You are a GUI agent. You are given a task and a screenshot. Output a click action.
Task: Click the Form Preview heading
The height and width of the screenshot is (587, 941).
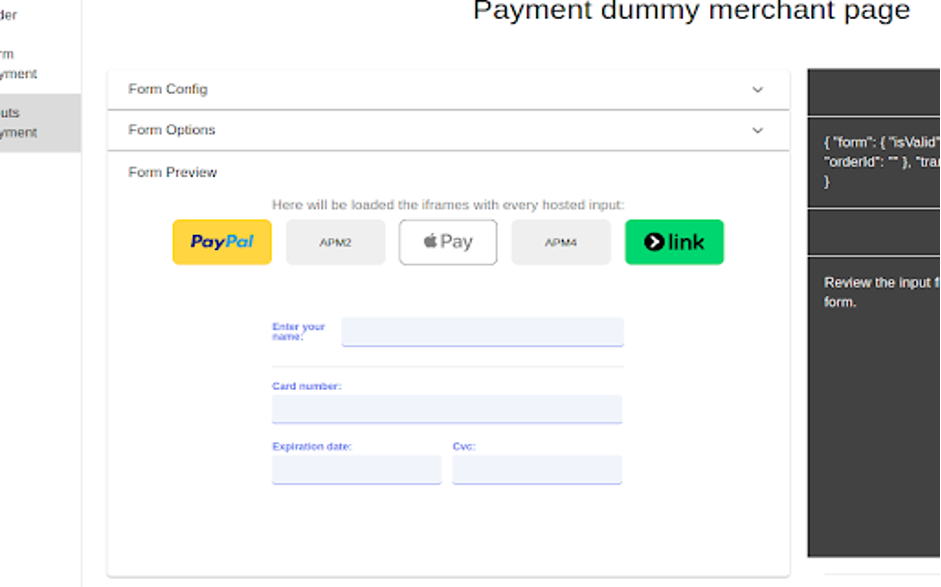pos(172,172)
